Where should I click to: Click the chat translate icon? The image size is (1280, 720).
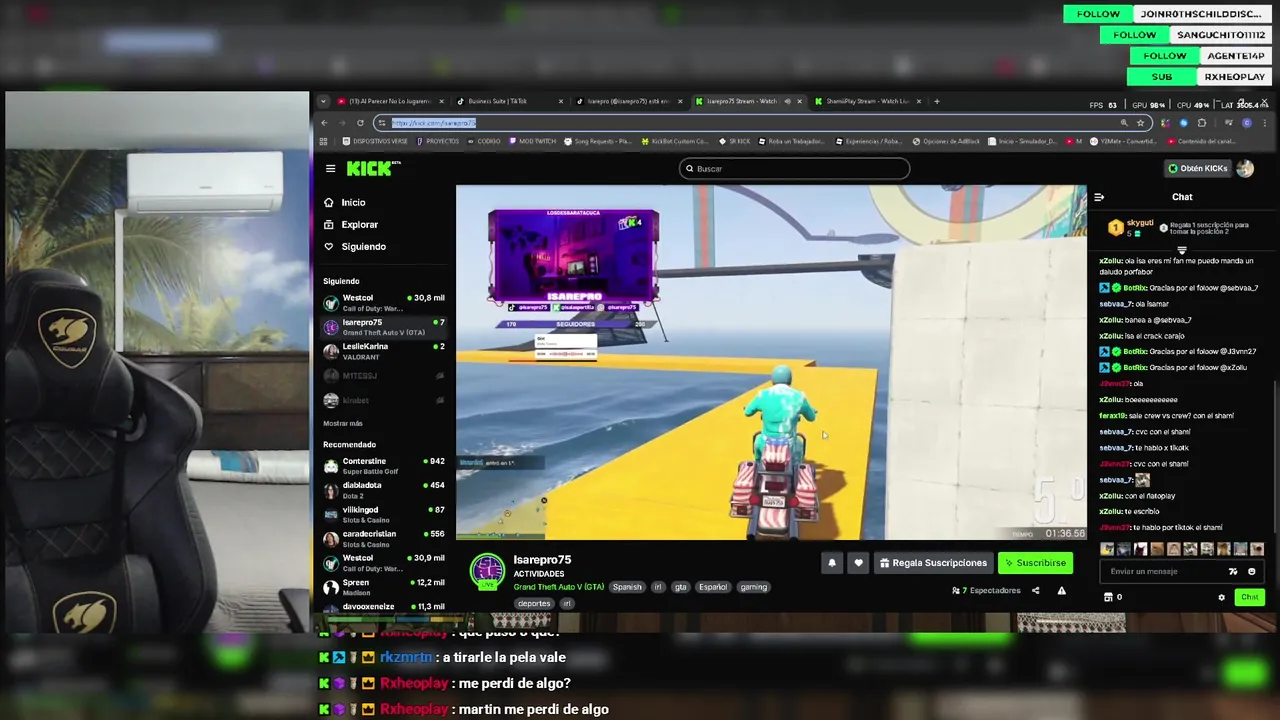[1233, 571]
